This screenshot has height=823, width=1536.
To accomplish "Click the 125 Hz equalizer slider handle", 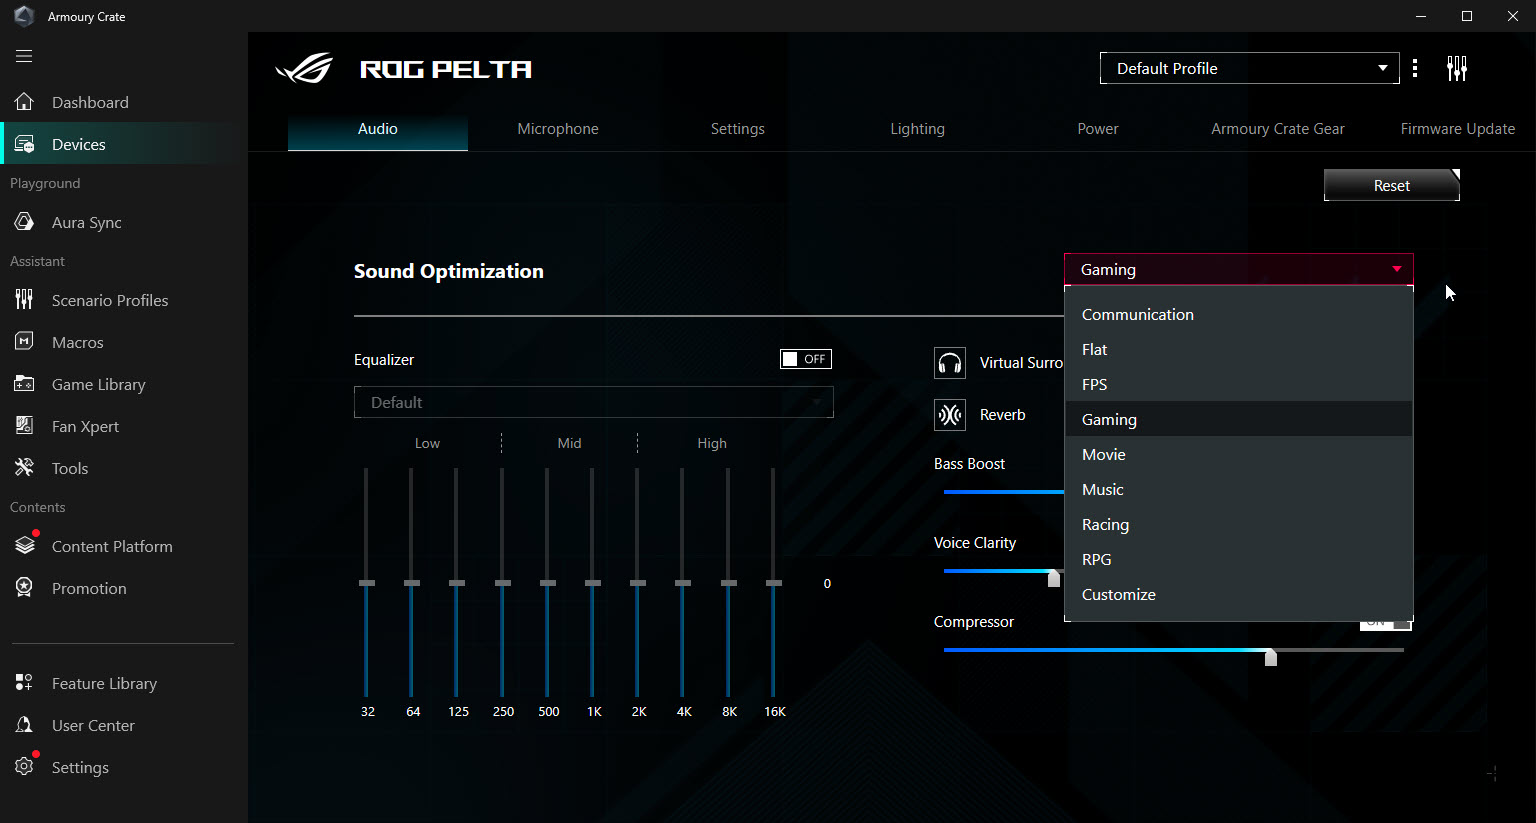I will click(x=457, y=583).
